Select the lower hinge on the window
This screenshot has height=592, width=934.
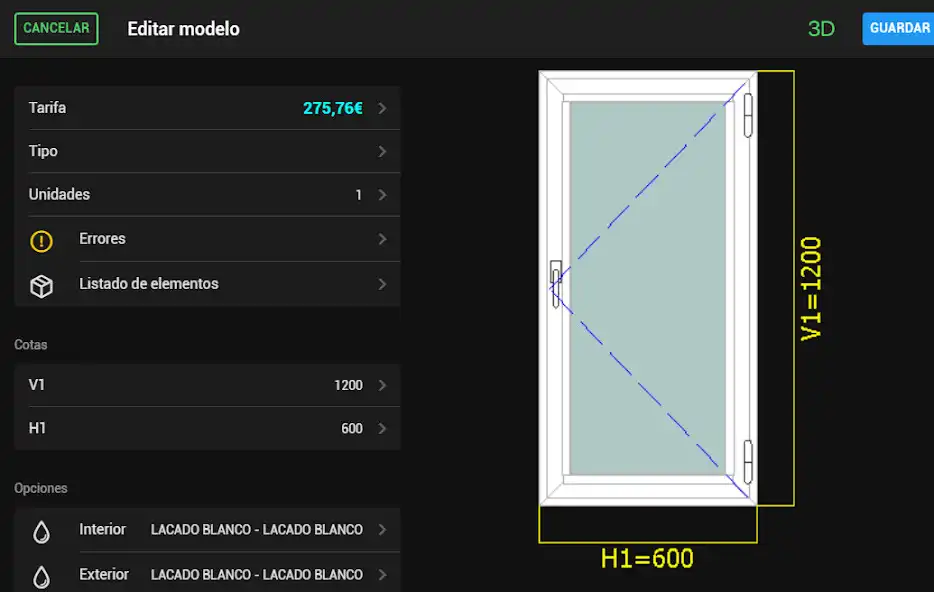pyautogui.click(x=747, y=461)
